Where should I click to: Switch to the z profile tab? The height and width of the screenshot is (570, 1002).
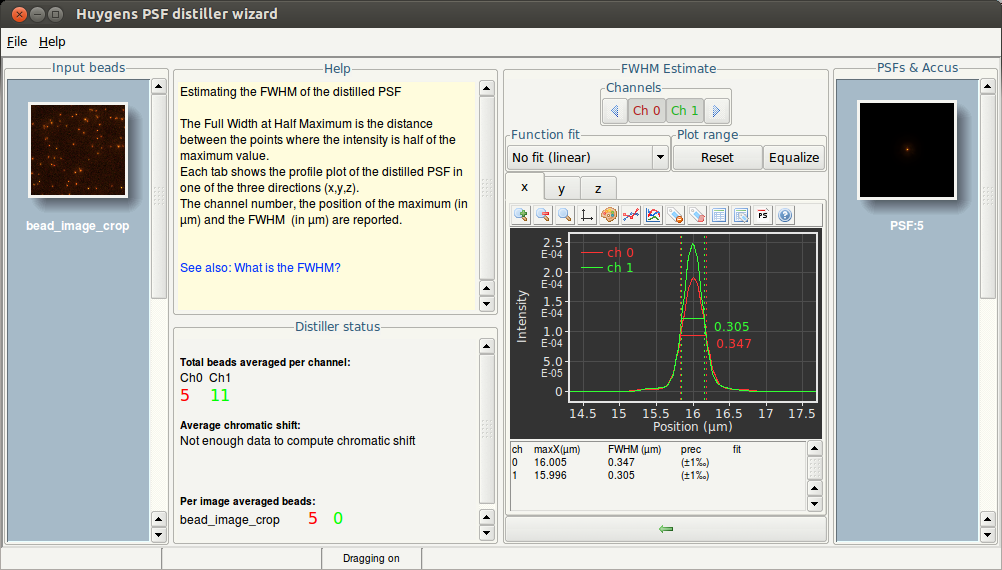pyautogui.click(x=598, y=188)
